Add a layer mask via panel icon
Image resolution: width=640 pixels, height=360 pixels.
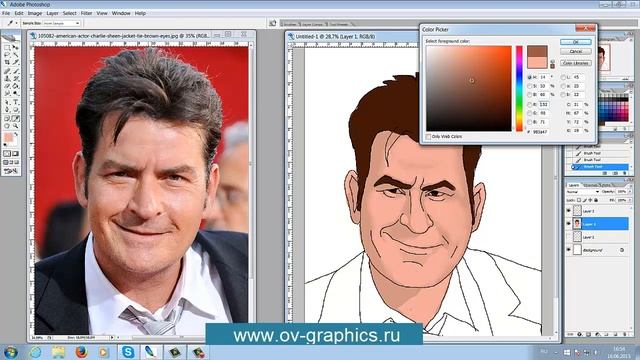(589, 334)
